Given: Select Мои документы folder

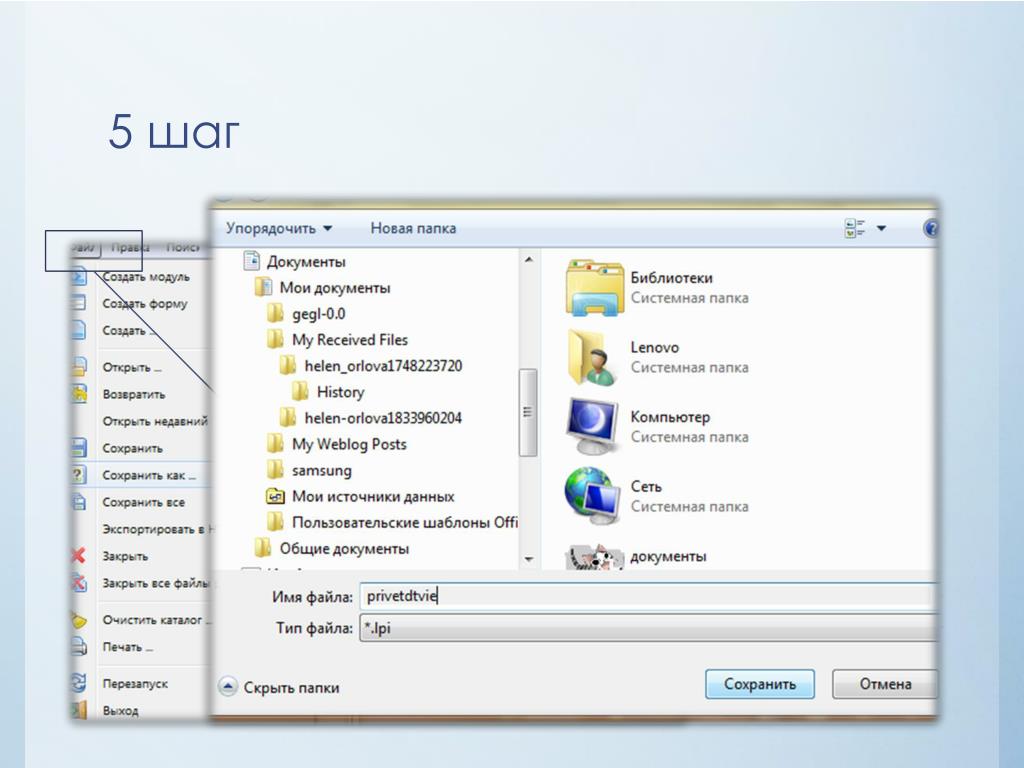Looking at the screenshot, I should (x=335, y=288).
